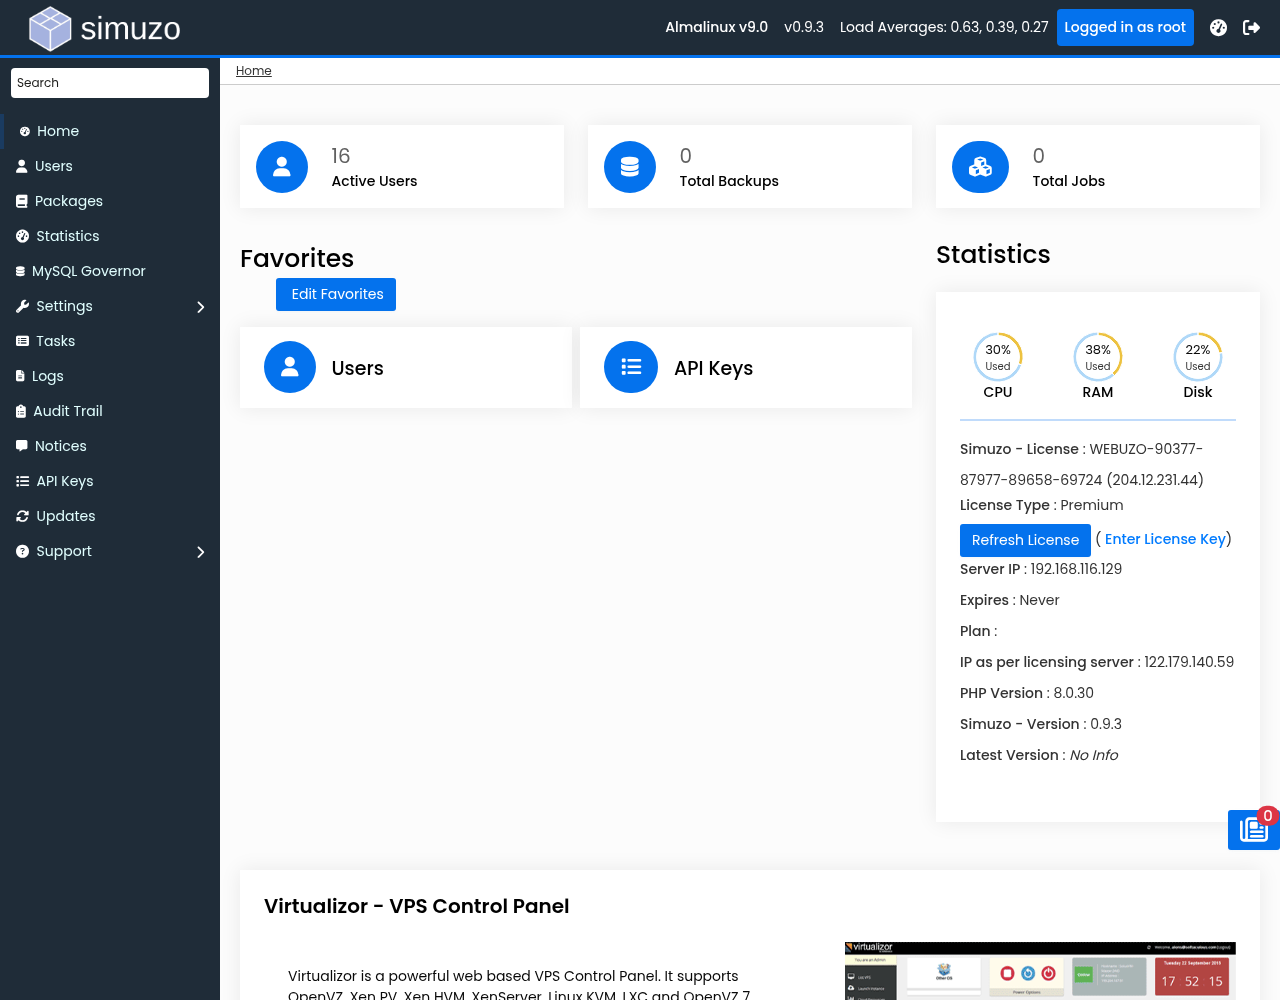Open the API Keys favorite card label
Image resolution: width=1280 pixels, height=1000 pixels.
click(x=713, y=368)
